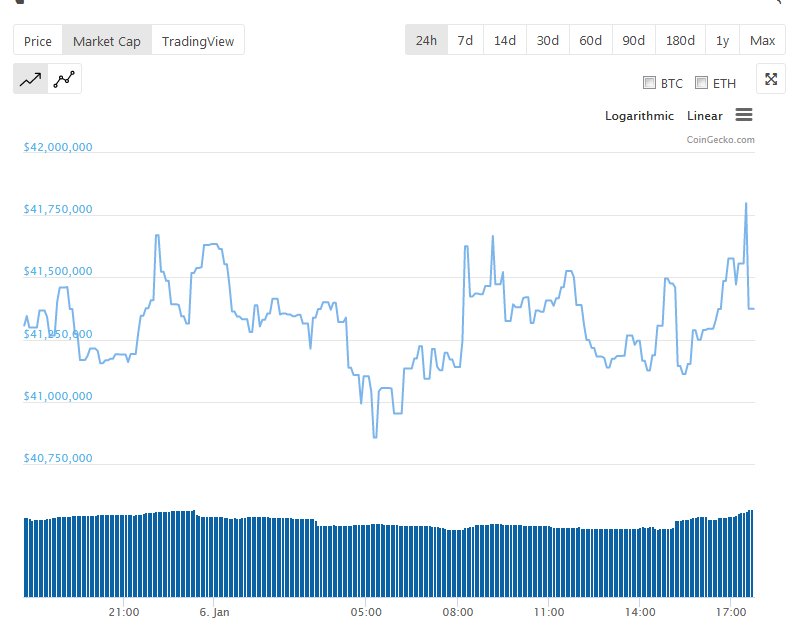
Task: Show Max time range
Action: pos(763,40)
